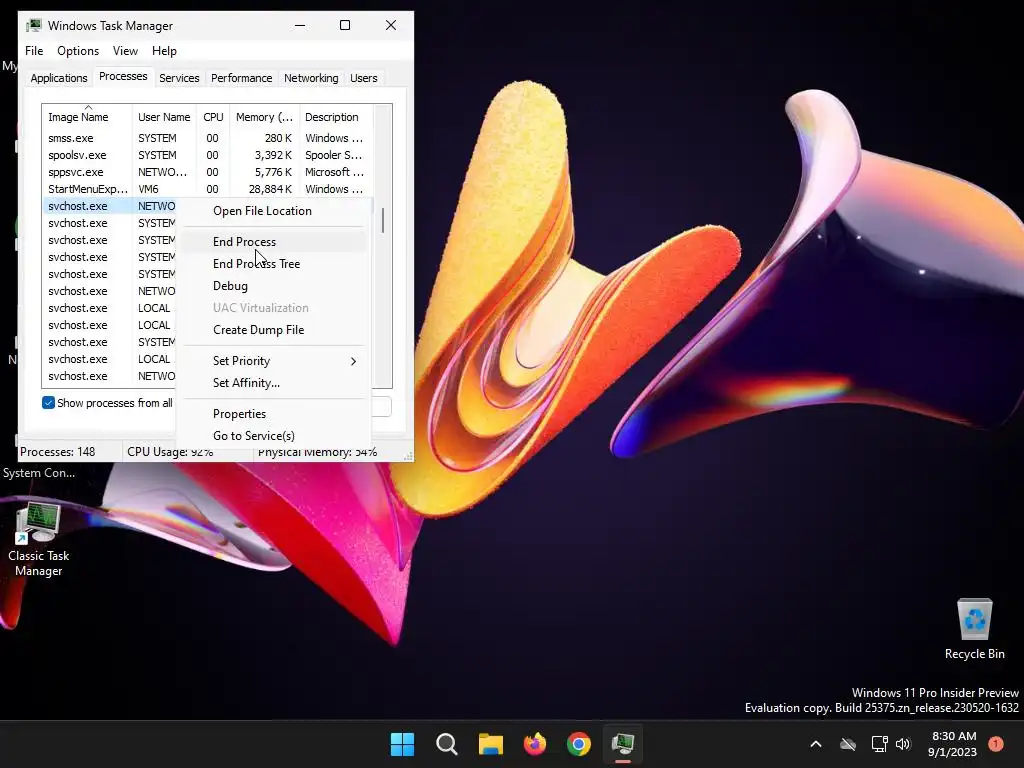Switch to the Processes tab
This screenshot has width=1024, height=768.
(123, 76)
